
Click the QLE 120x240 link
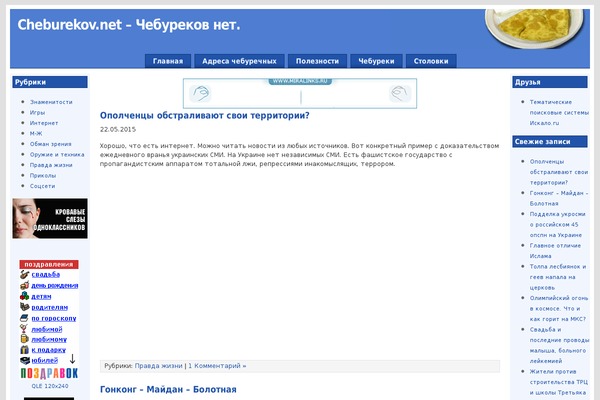point(50,386)
